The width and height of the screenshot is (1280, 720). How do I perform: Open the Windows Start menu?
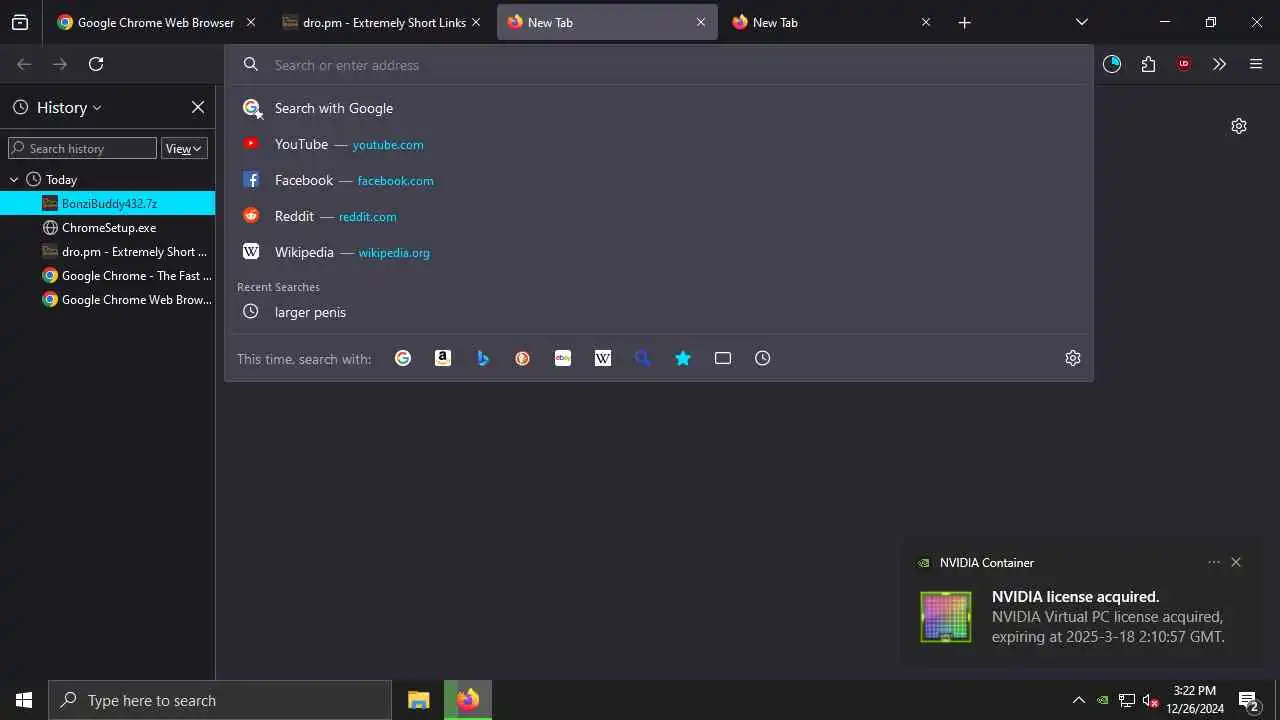click(x=24, y=700)
